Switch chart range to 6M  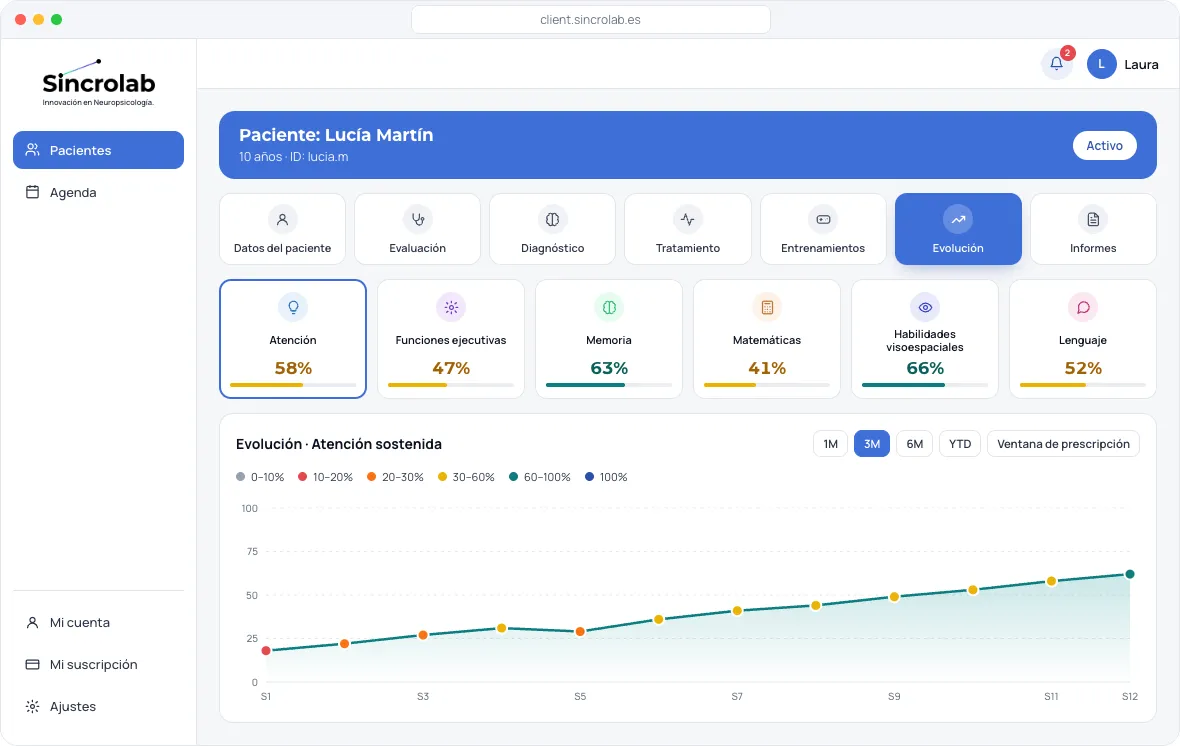click(x=914, y=444)
